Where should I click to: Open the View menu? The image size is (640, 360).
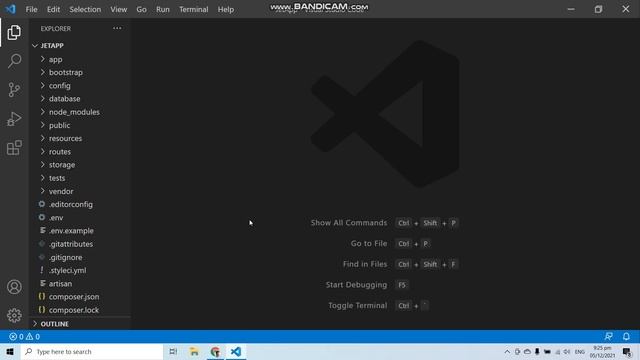click(118, 9)
